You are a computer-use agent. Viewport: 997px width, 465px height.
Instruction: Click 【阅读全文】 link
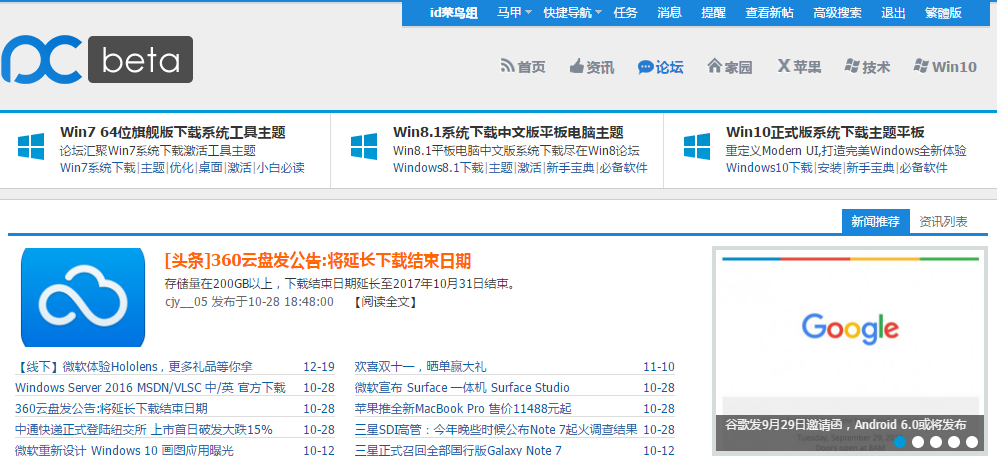(x=385, y=302)
